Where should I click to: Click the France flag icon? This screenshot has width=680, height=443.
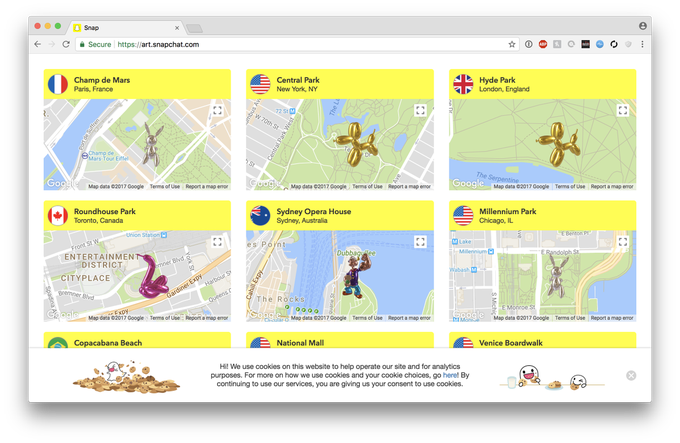(x=58, y=84)
